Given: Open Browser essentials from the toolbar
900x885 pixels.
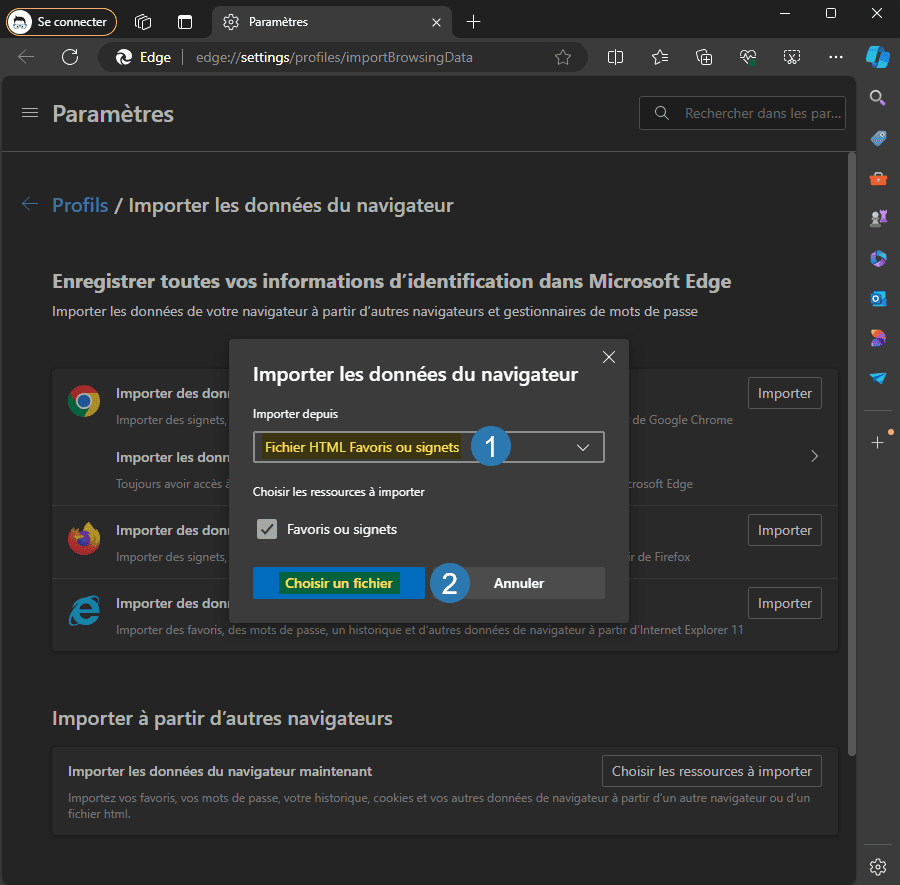Looking at the screenshot, I should click(x=748, y=57).
